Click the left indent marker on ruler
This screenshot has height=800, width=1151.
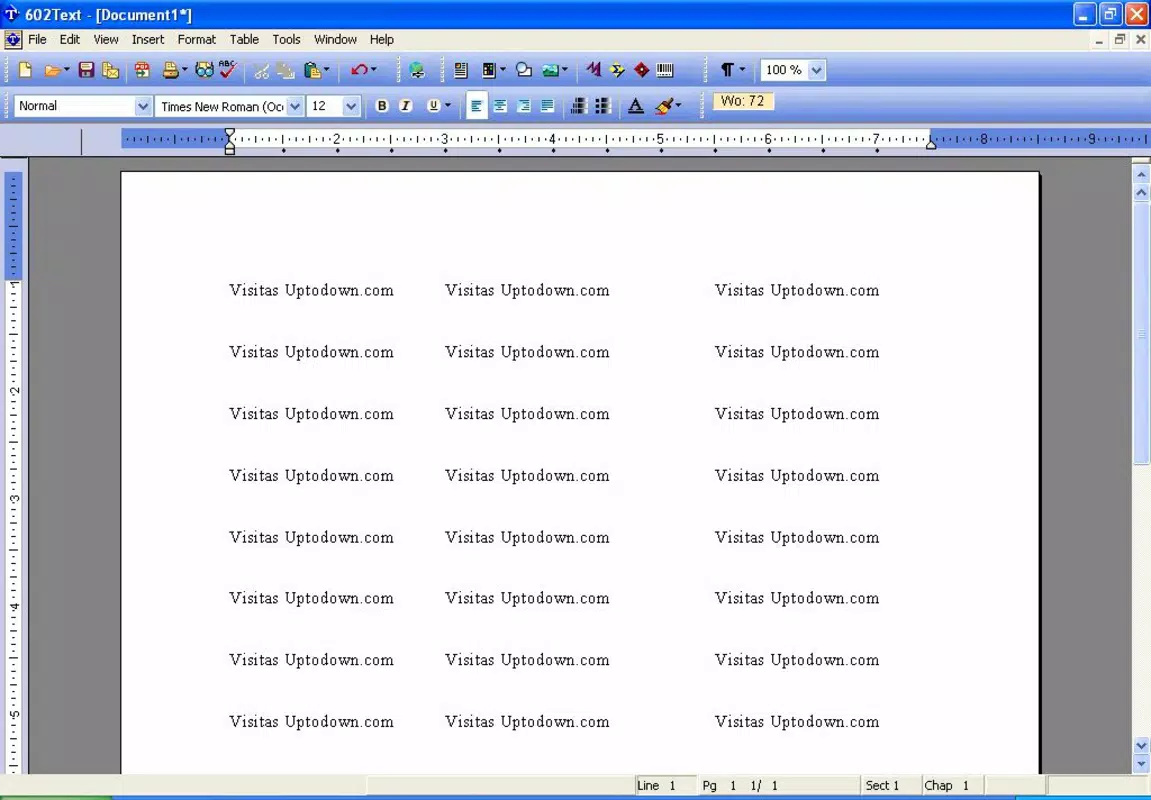(230, 141)
